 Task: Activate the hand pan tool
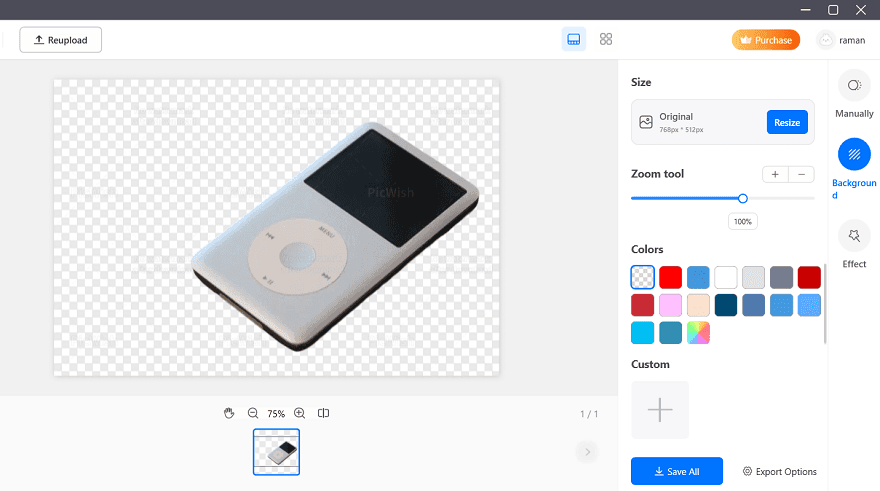229,413
